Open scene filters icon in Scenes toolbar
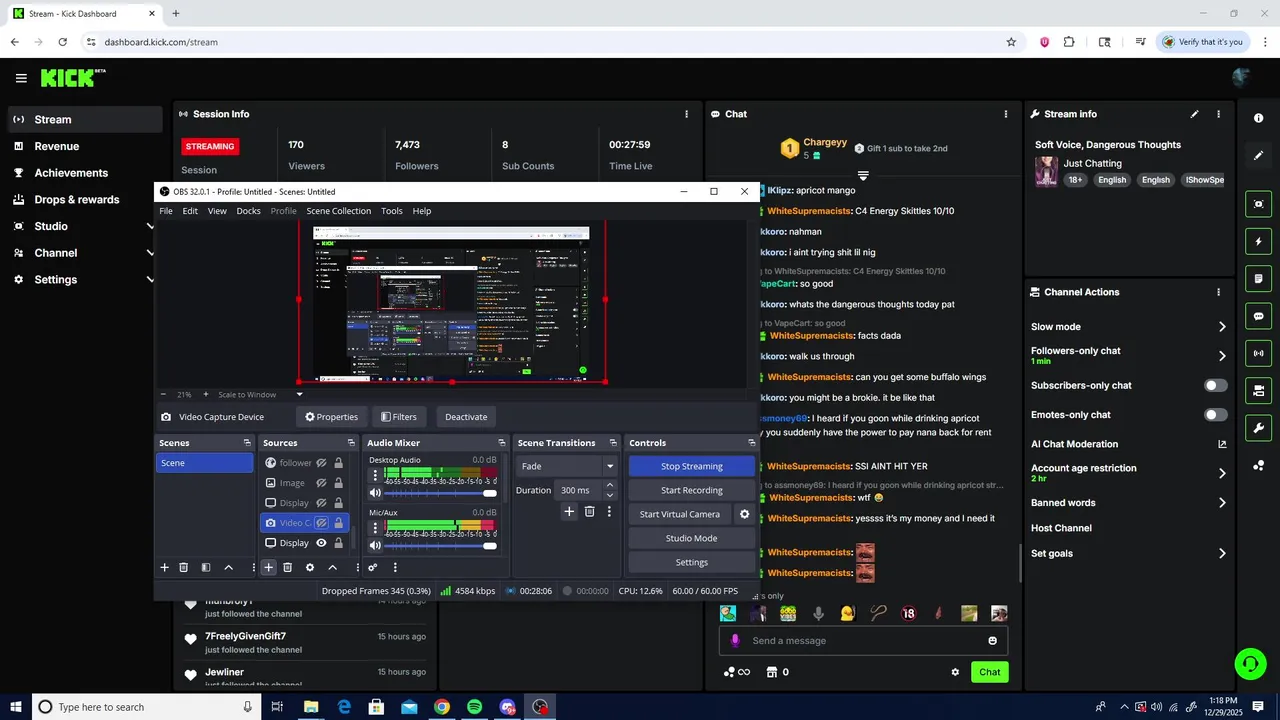The height and width of the screenshot is (720, 1280). (206, 567)
